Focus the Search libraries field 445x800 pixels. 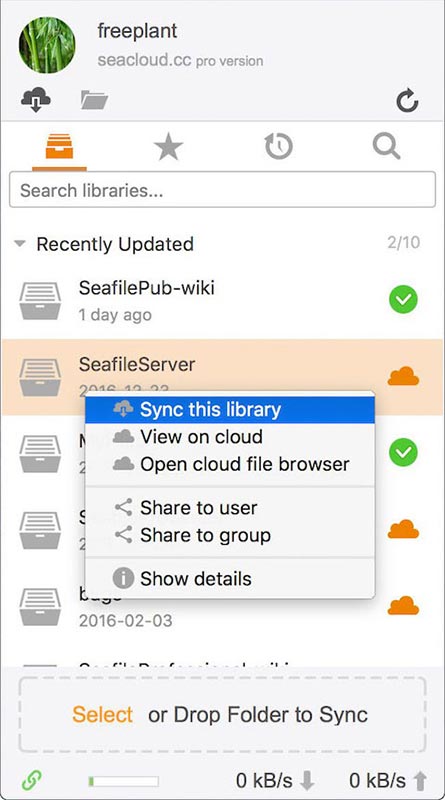tap(222, 190)
